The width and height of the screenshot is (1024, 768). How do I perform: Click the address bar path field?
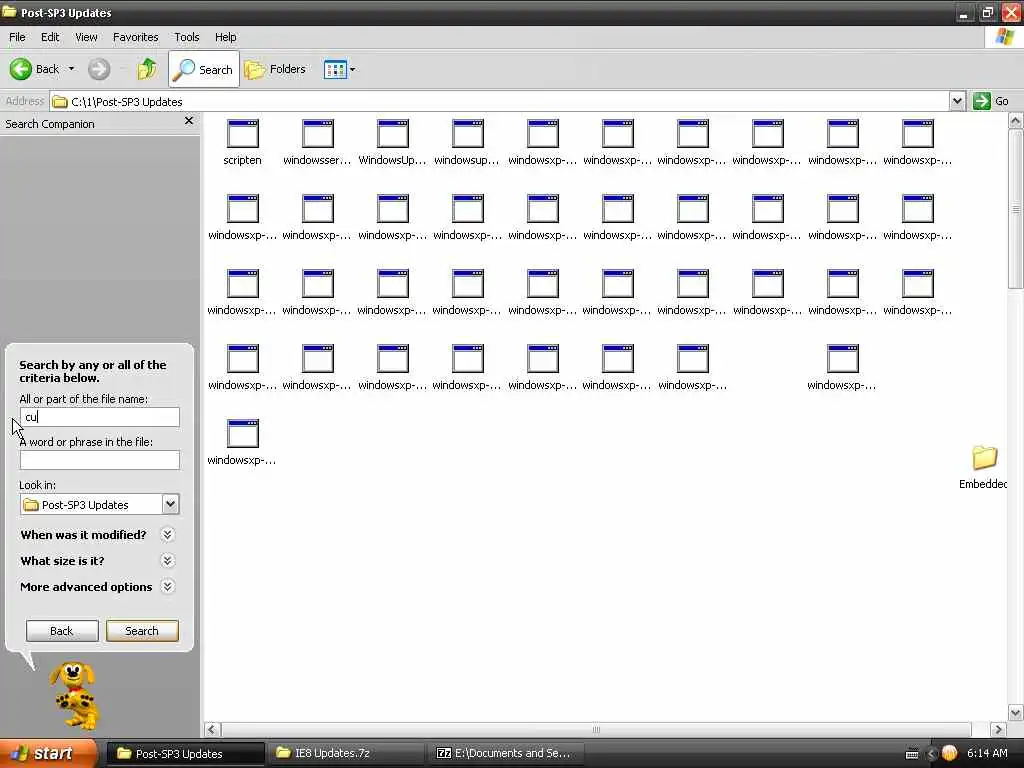[500, 101]
